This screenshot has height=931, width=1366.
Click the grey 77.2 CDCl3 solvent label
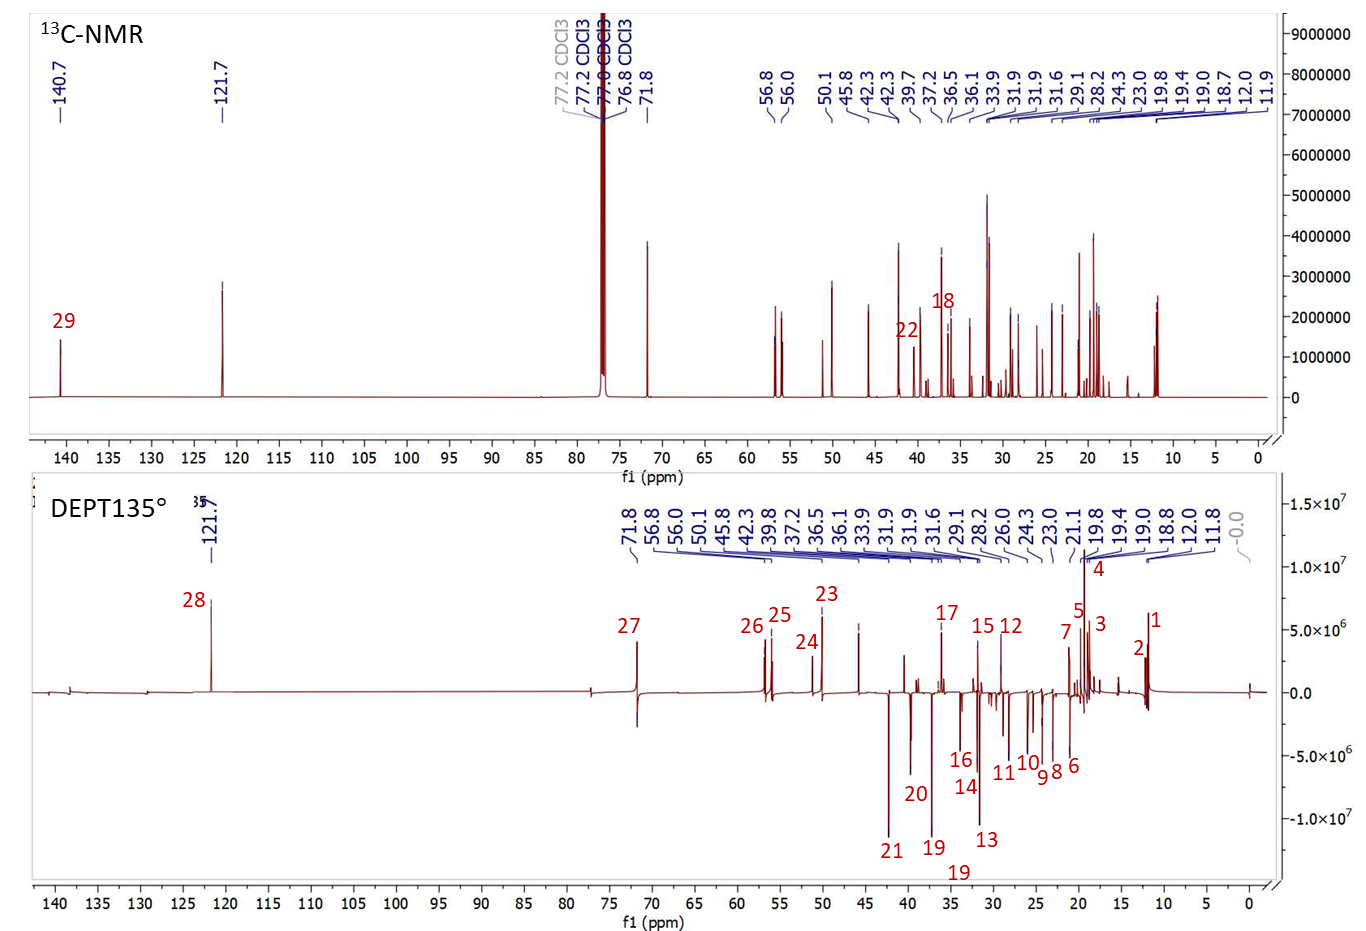[561, 62]
